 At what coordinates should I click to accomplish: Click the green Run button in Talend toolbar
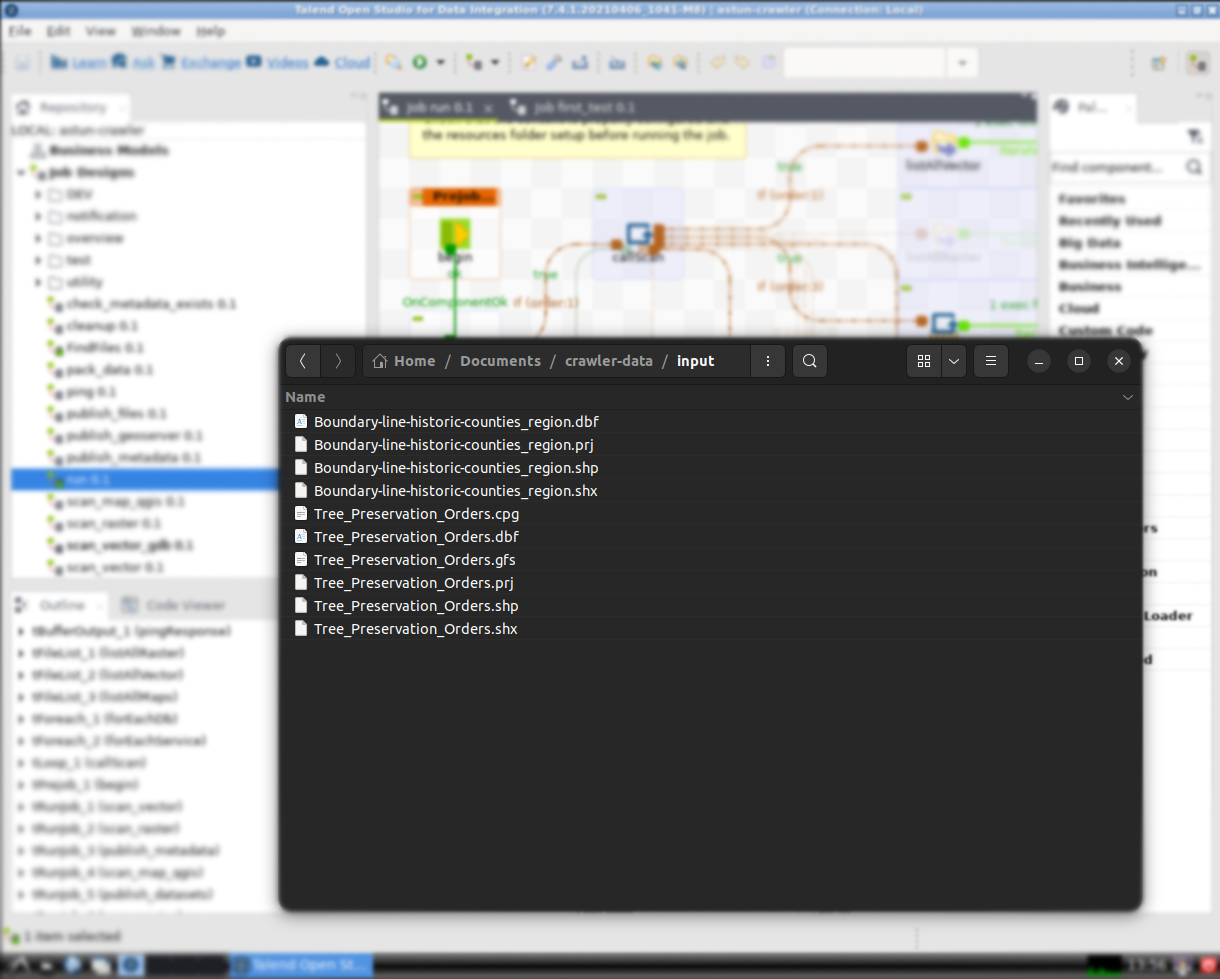tap(420, 62)
